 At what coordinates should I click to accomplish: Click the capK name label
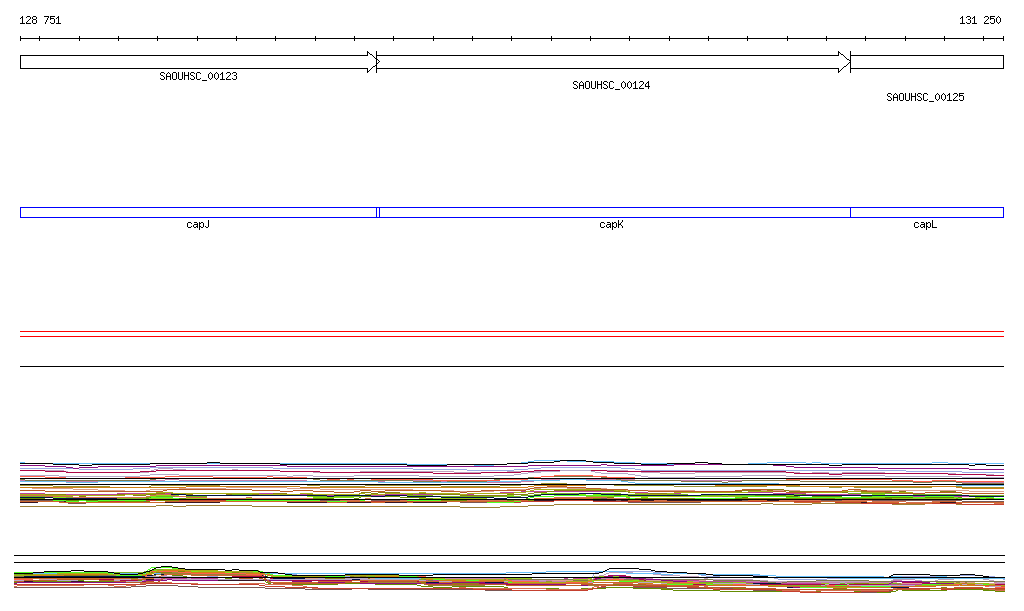611,225
